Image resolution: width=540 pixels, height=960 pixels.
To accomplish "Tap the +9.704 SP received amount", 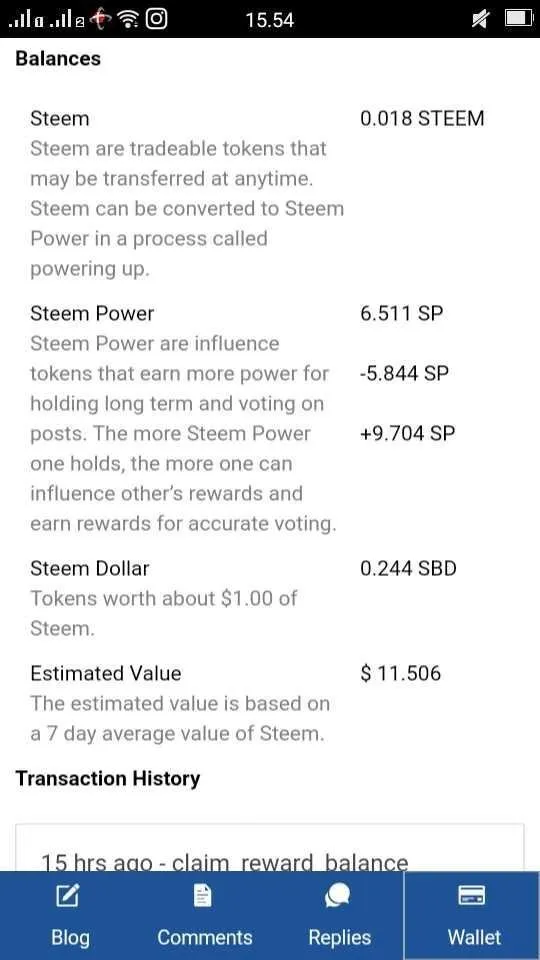I will pyautogui.click(x=407, y=433).
